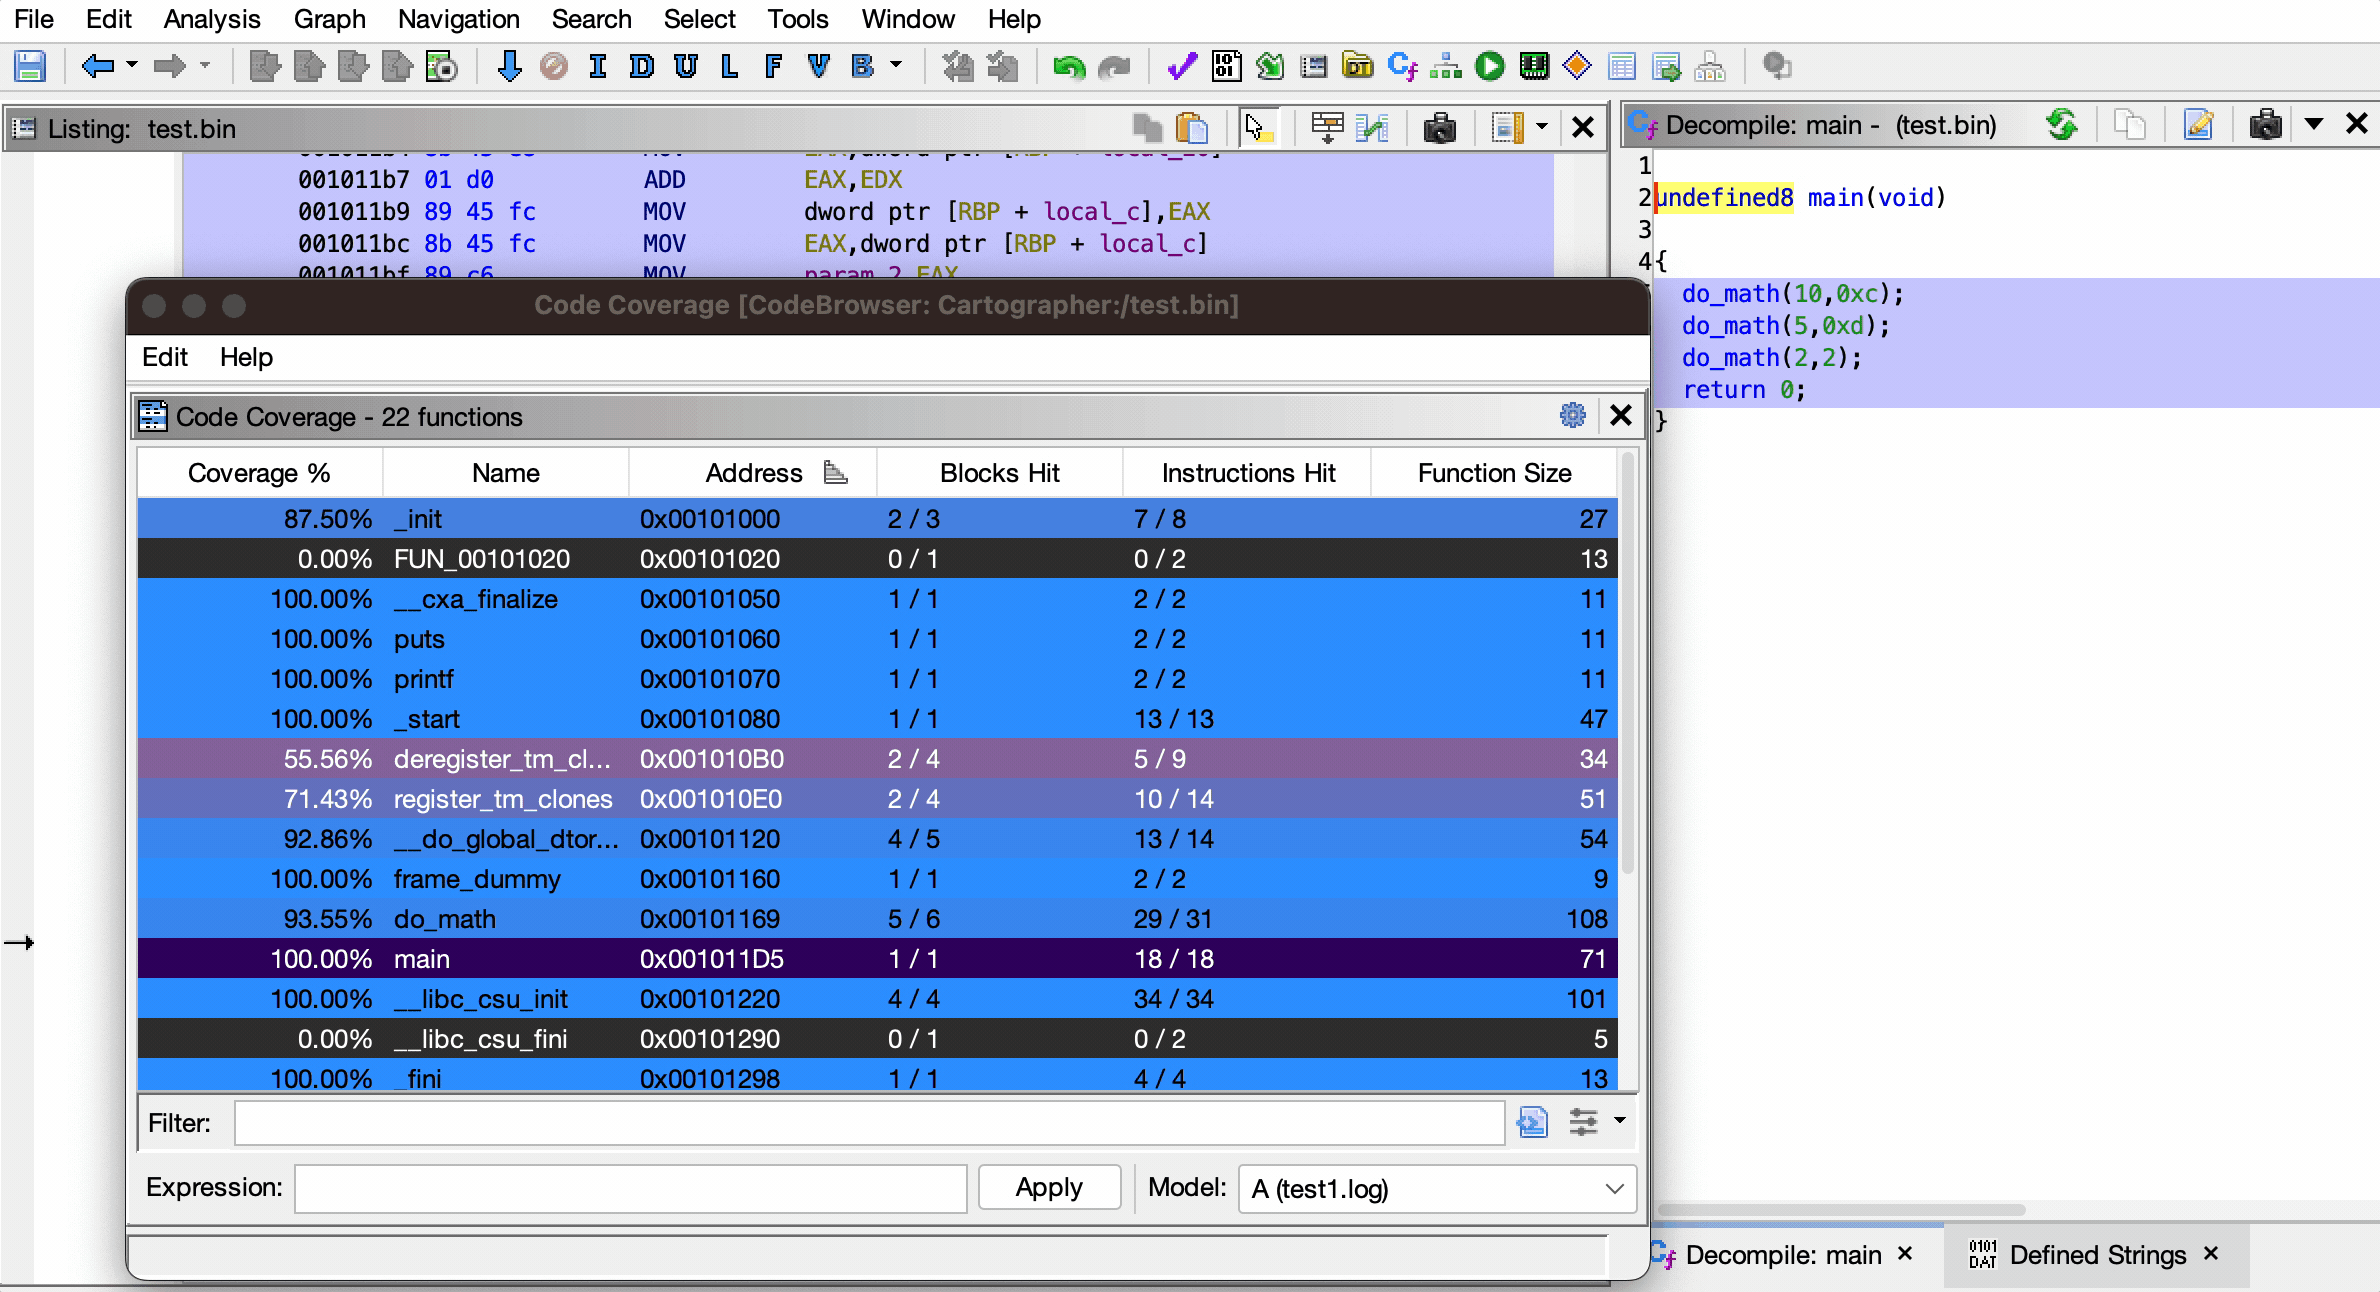Select the Analysis menu item
Viewport: 2380px width, 1292px height.
coord(212,19)
